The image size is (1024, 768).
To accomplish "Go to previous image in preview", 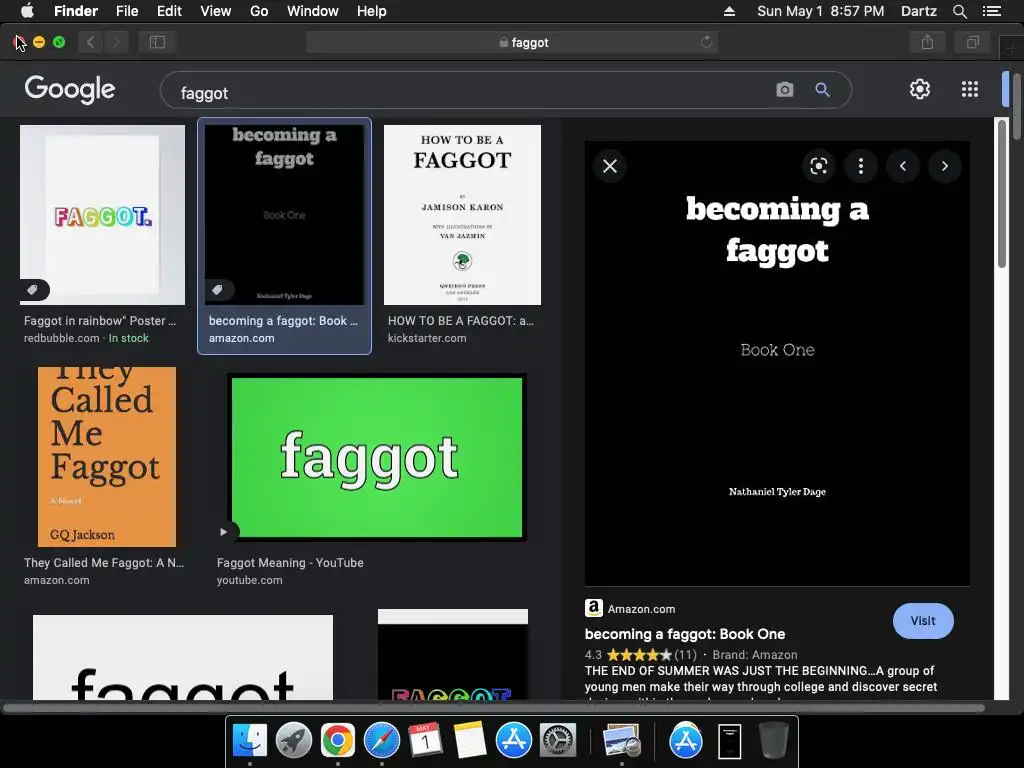I will point(903,166).
